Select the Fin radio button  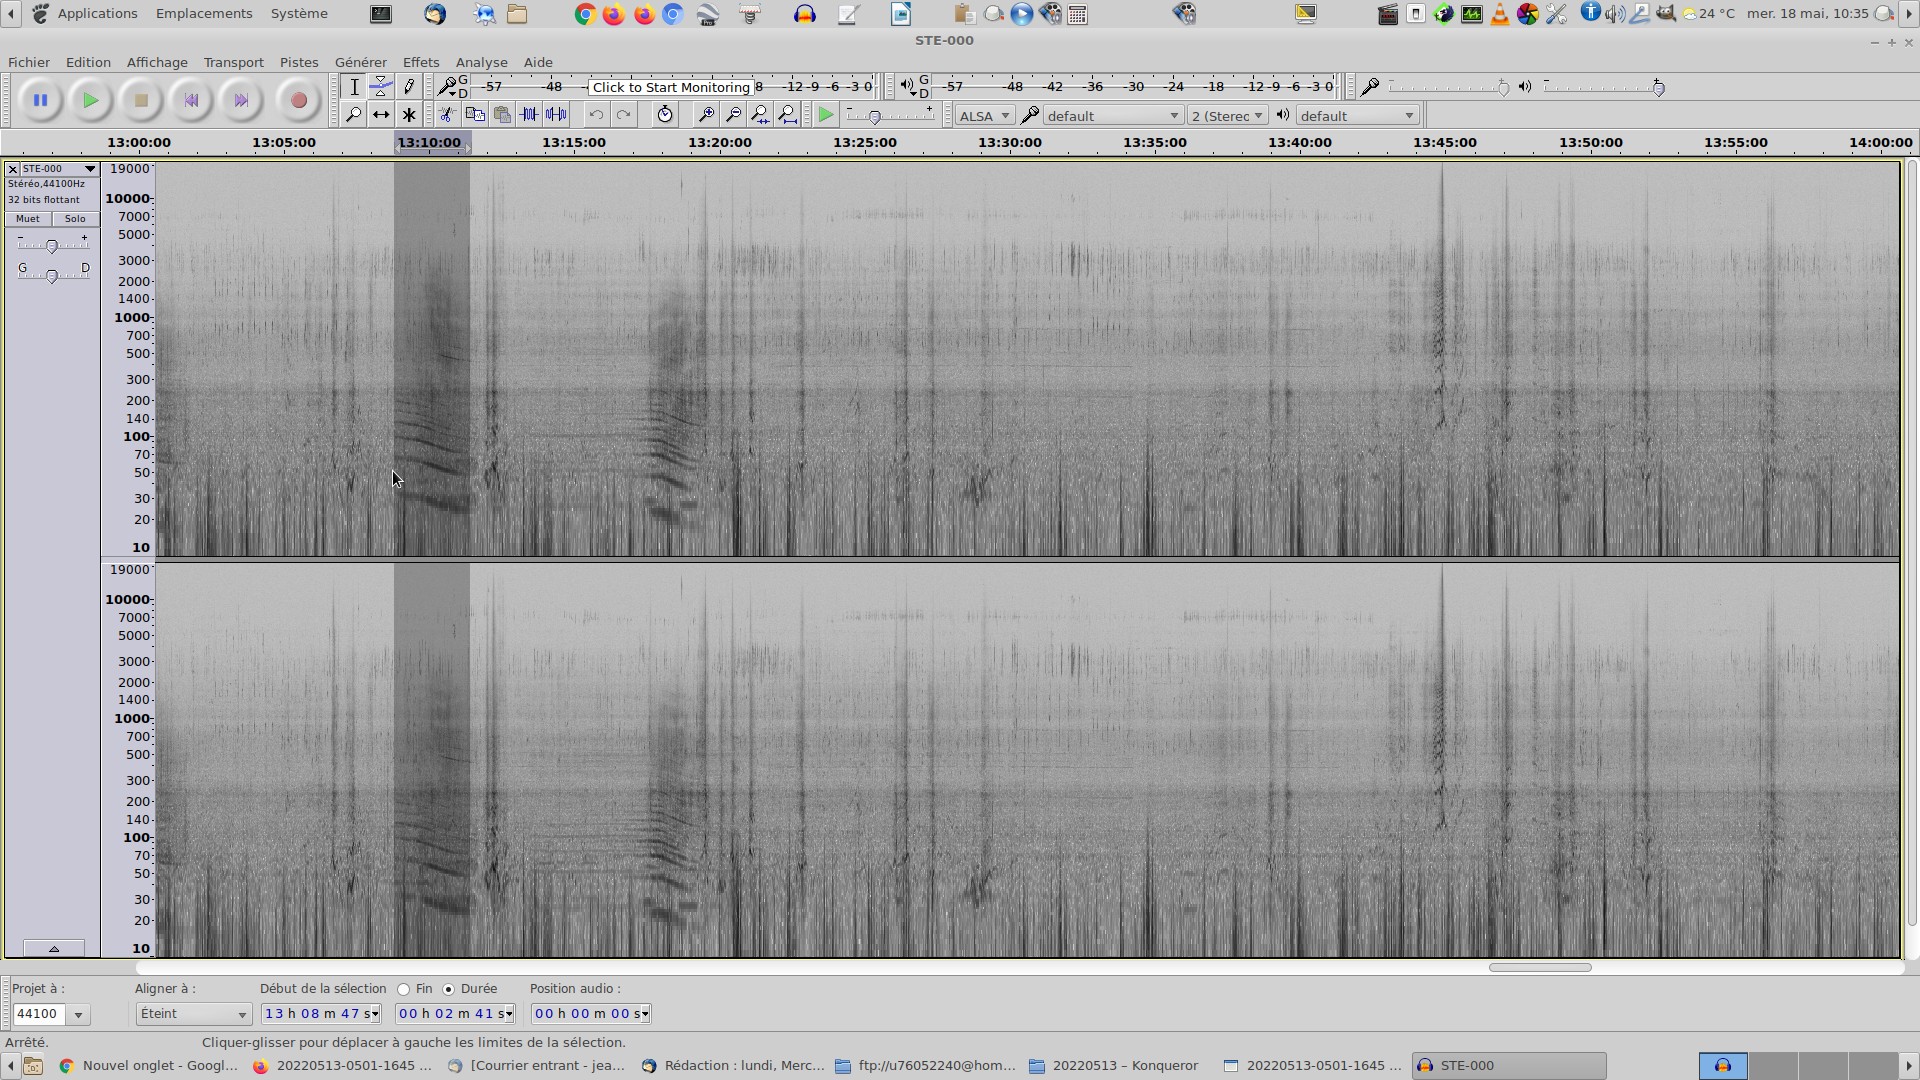tap(404, 990)
